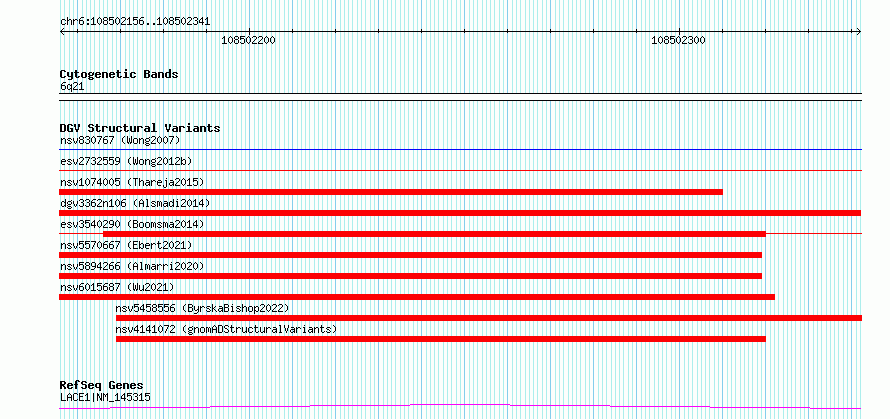The height and width of the screenshot is (419, 890).
Task: Select the red bar under dgv3362n106 (Alsmadi2014)
Action: click(460, 213)
